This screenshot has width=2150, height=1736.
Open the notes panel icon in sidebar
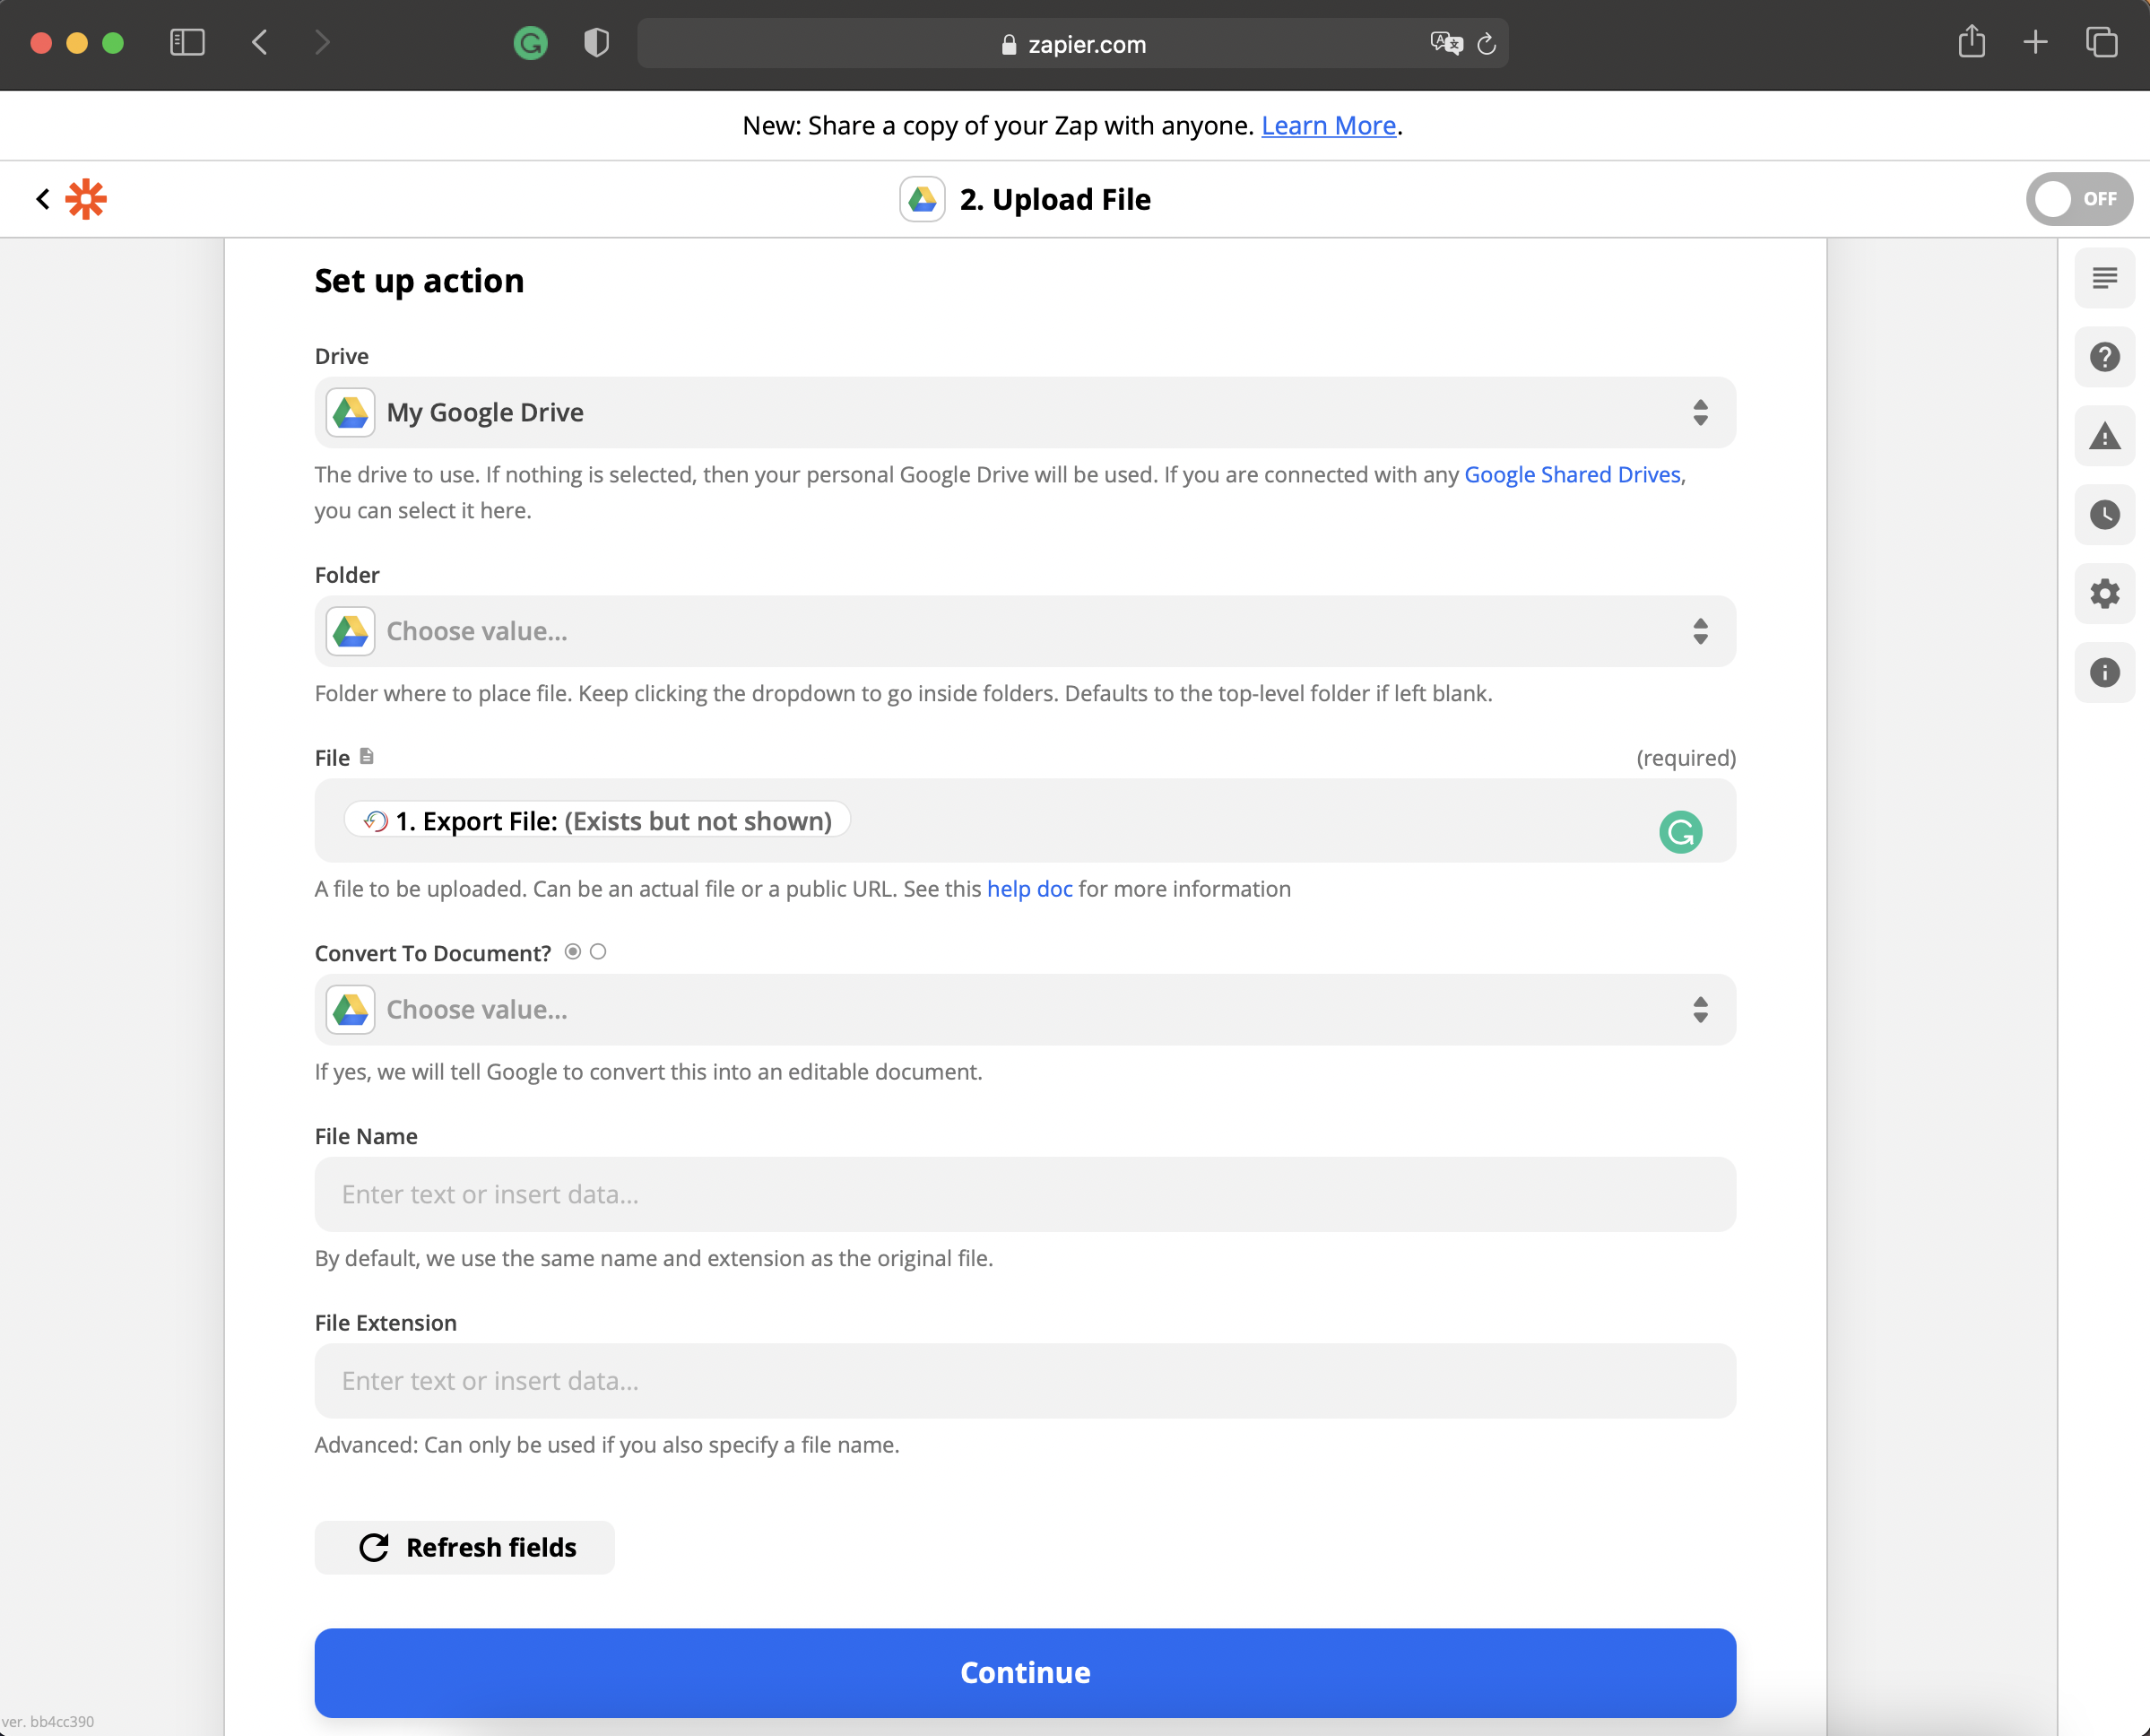(x=2104, y=278)
